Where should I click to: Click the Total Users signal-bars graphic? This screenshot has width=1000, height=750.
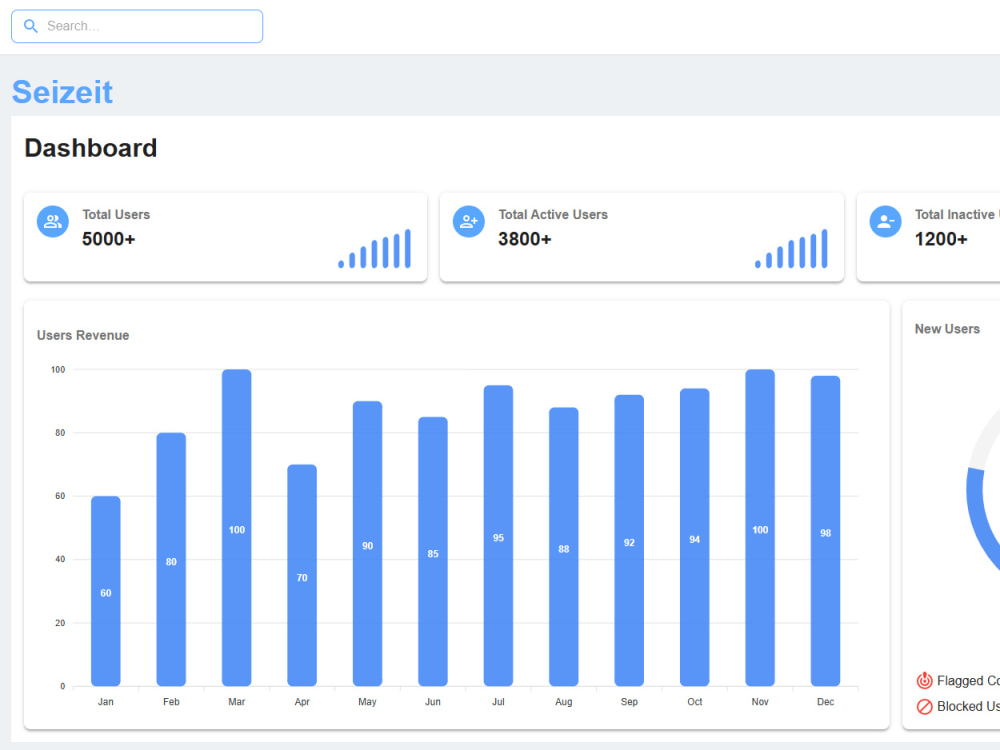(x=374, y=248)
